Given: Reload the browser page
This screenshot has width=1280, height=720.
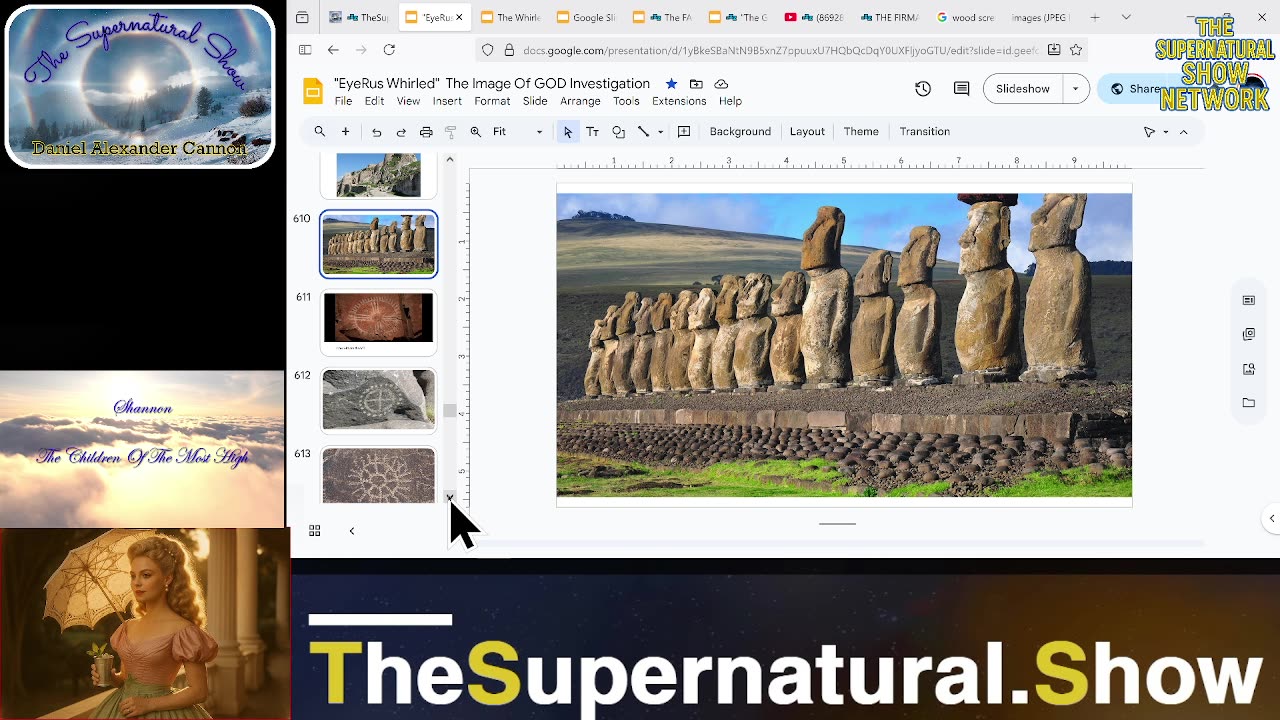Looking at the screenshot, I should click(389, 50).
